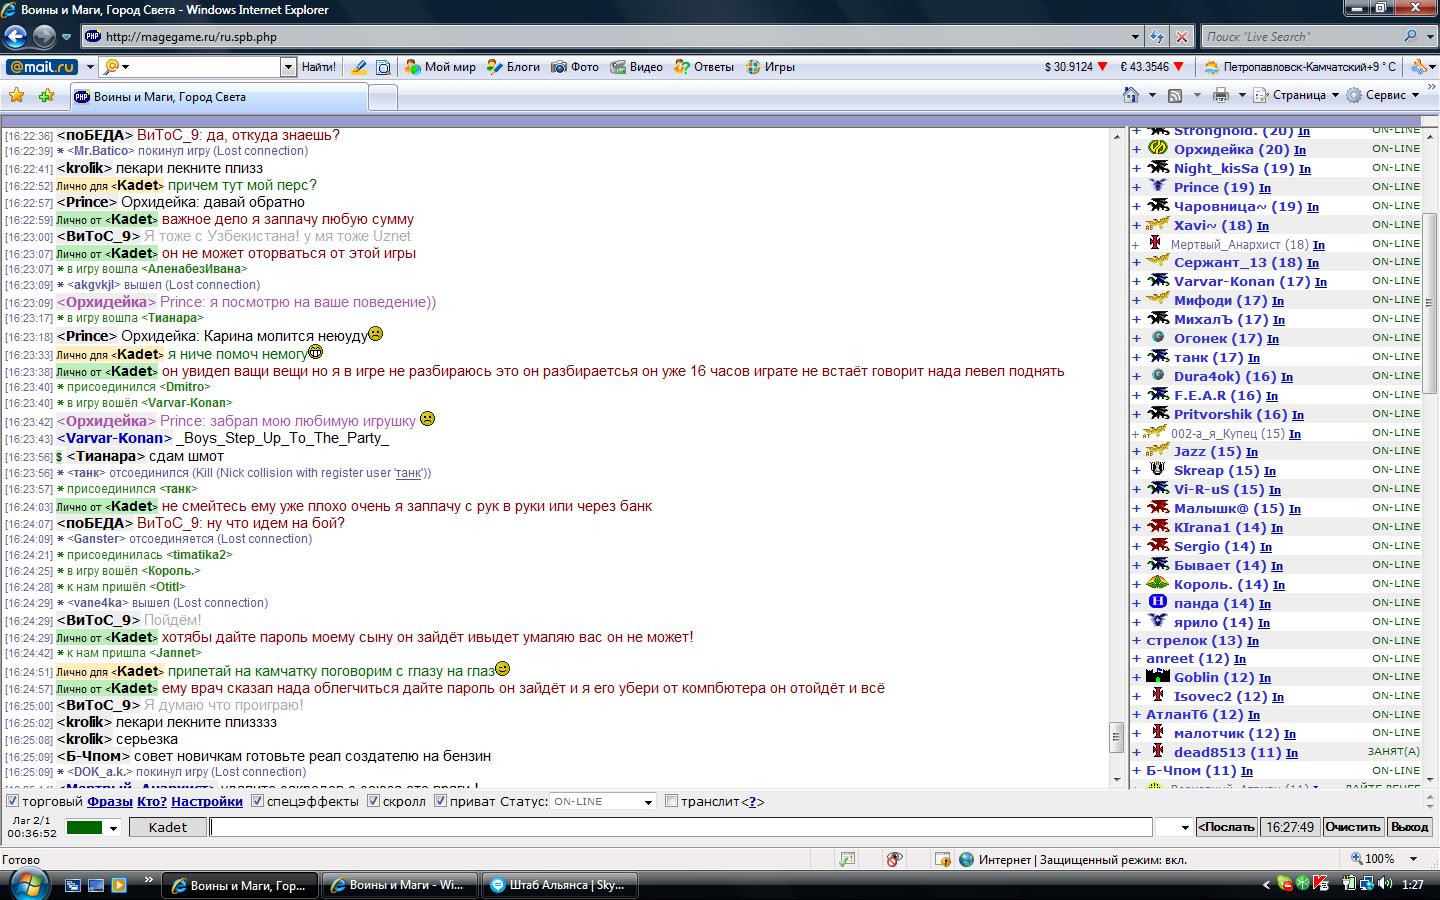The image size is (1440, 900).
Task: Open the dropdown right of message field
Action: [1185, 827]
